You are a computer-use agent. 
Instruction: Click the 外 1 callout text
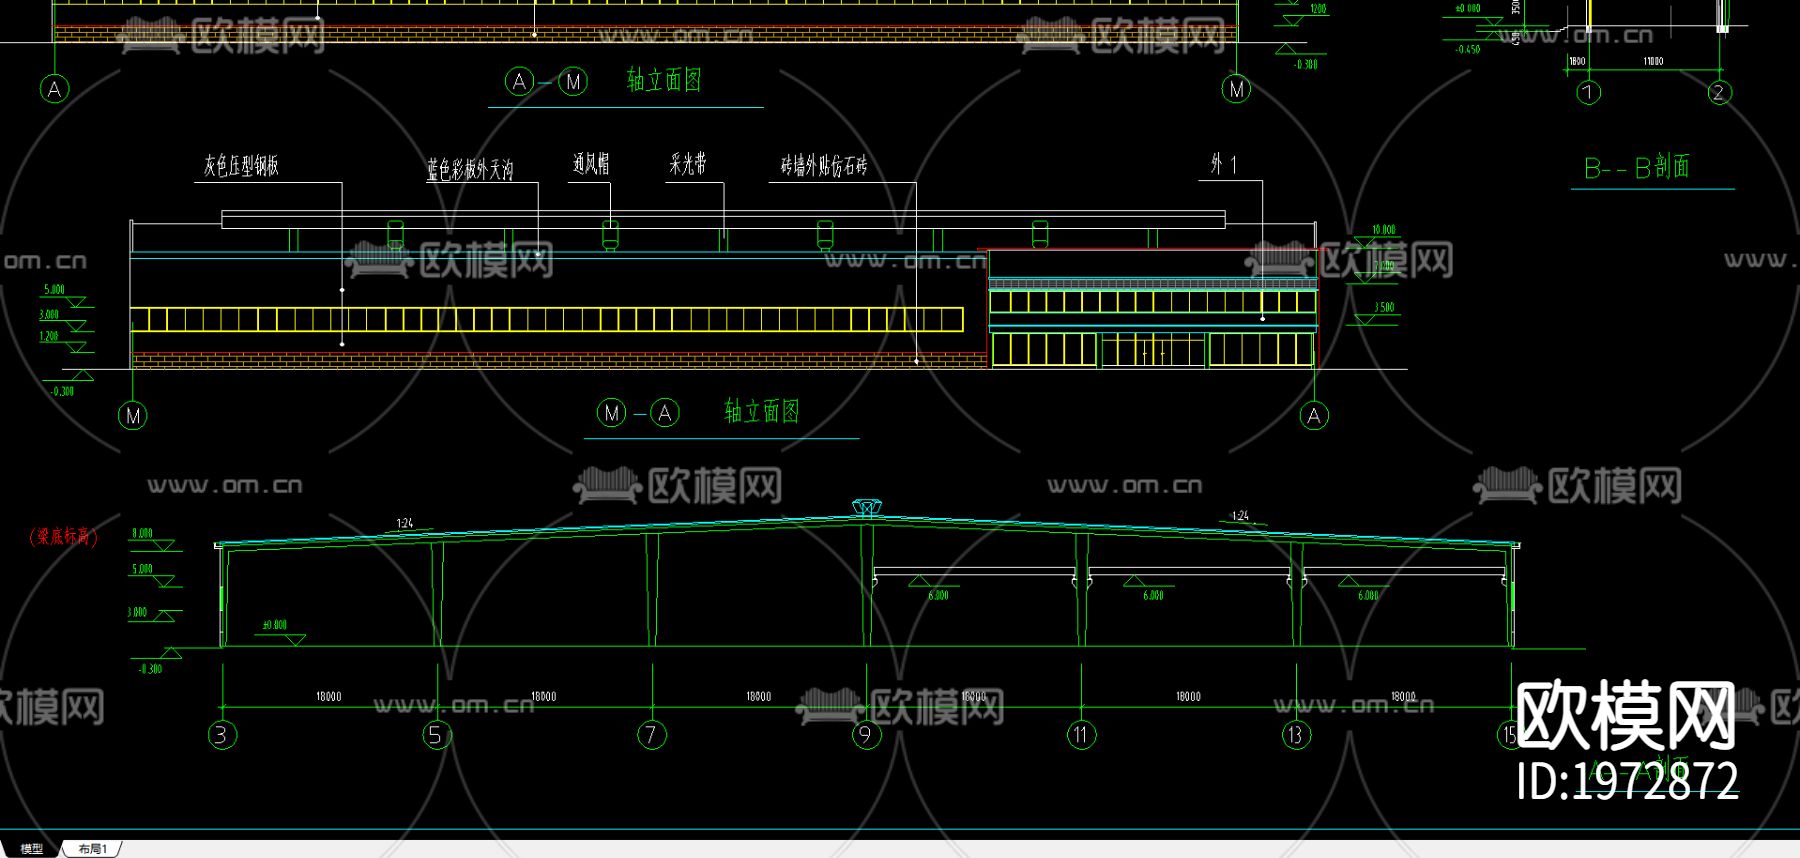1224,164
